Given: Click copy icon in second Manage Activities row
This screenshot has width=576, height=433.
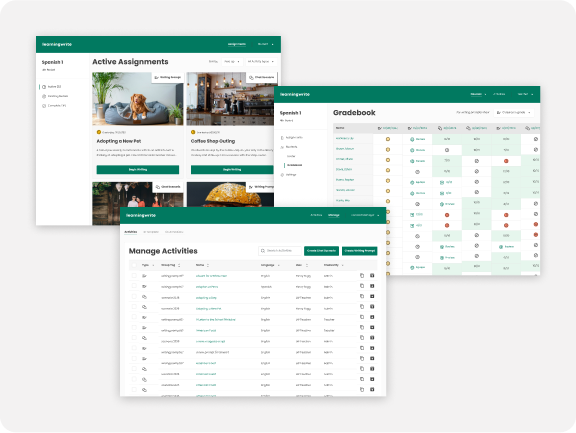Looking at the screenshot, I should click(362, 286).
